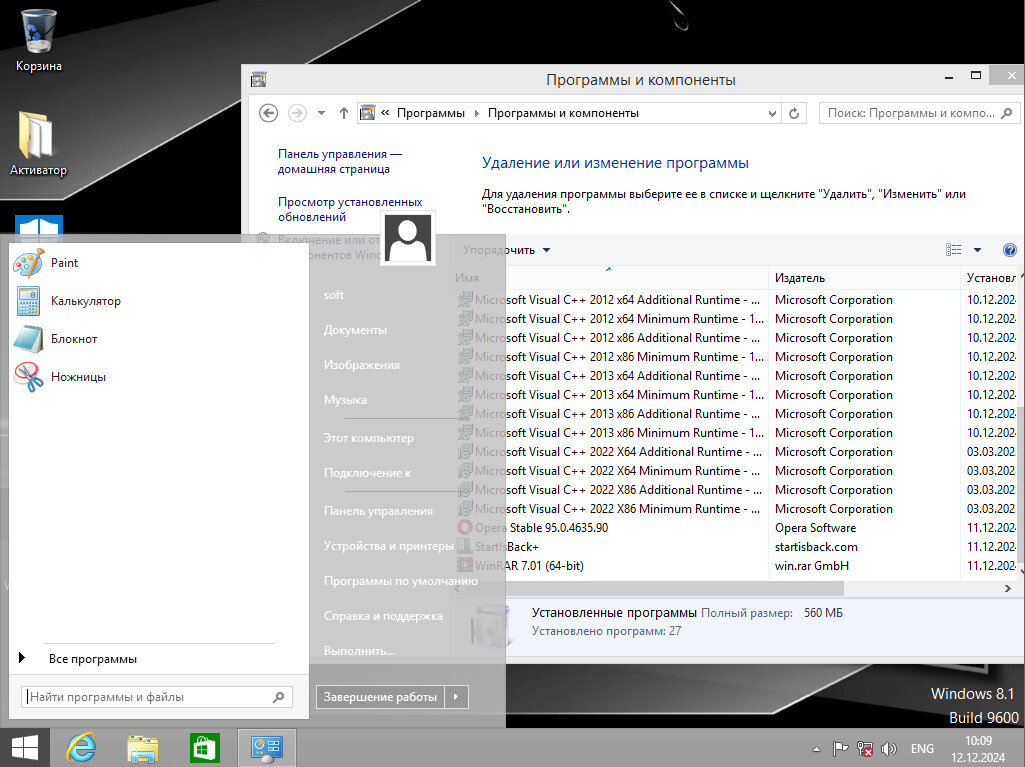Viewport: 1025px width, 767px height.
Task: Open Изображения from Start menu
Action: tap(361, 365)
